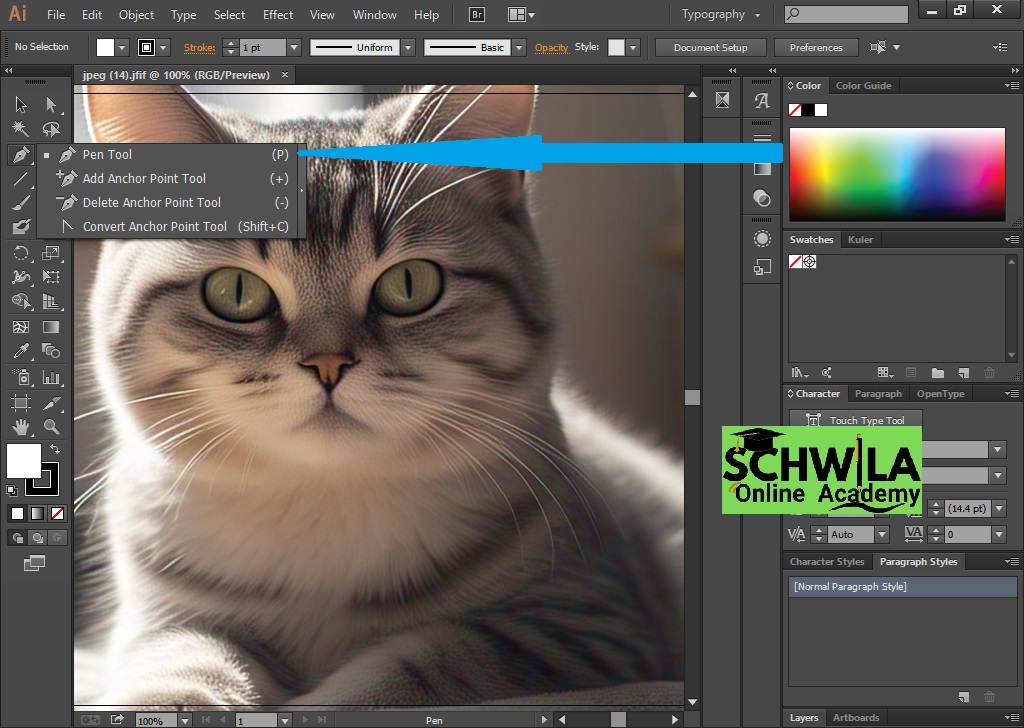The width and height of the screenshot is (1024, 728).
Task: Activate the Perspective Grid tool
Action: pyautogui.click(x=51, y=301)
